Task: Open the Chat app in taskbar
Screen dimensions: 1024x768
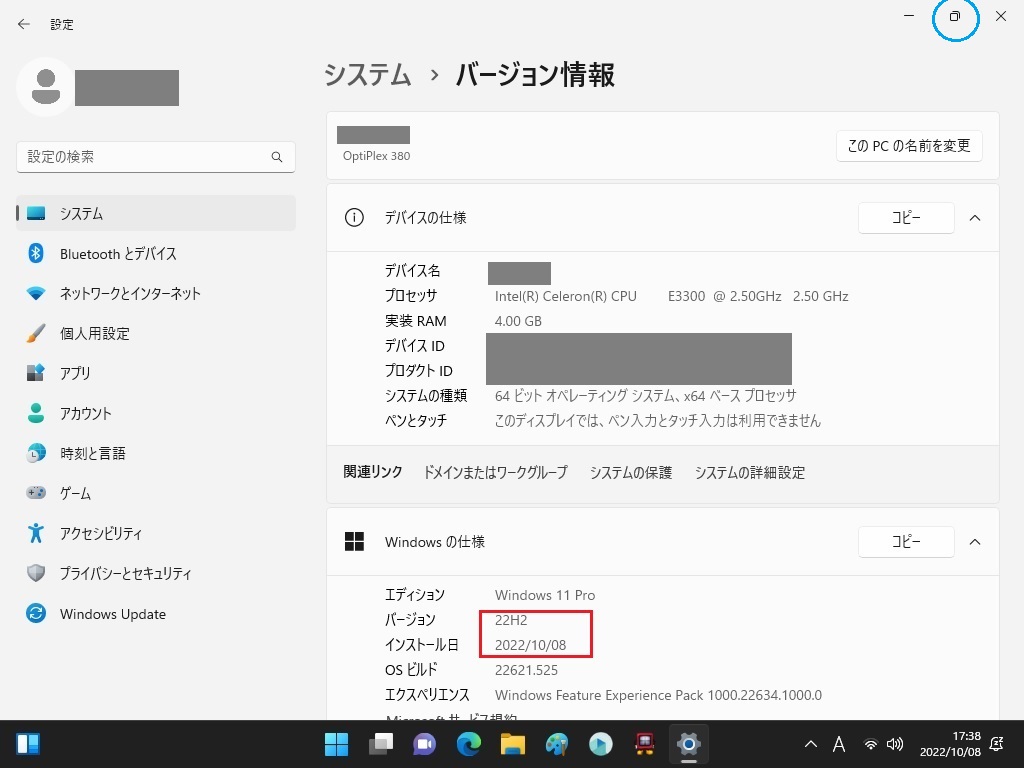Action: coord(424,744)
